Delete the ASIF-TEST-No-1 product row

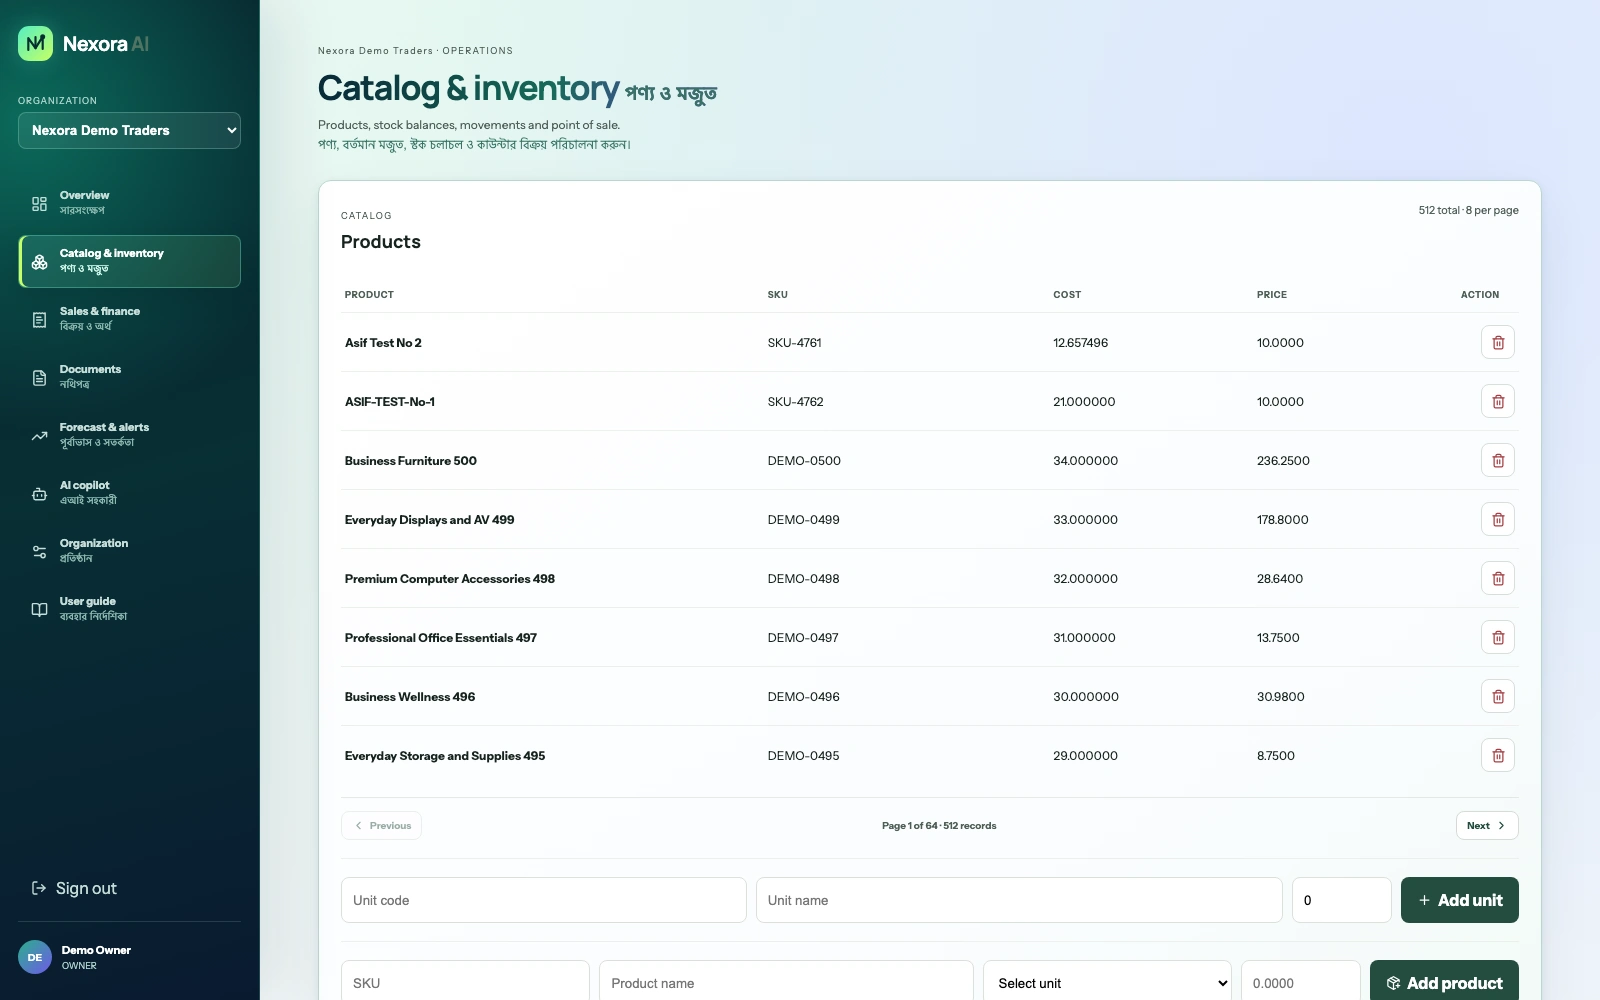click(x=1497, y=401)
